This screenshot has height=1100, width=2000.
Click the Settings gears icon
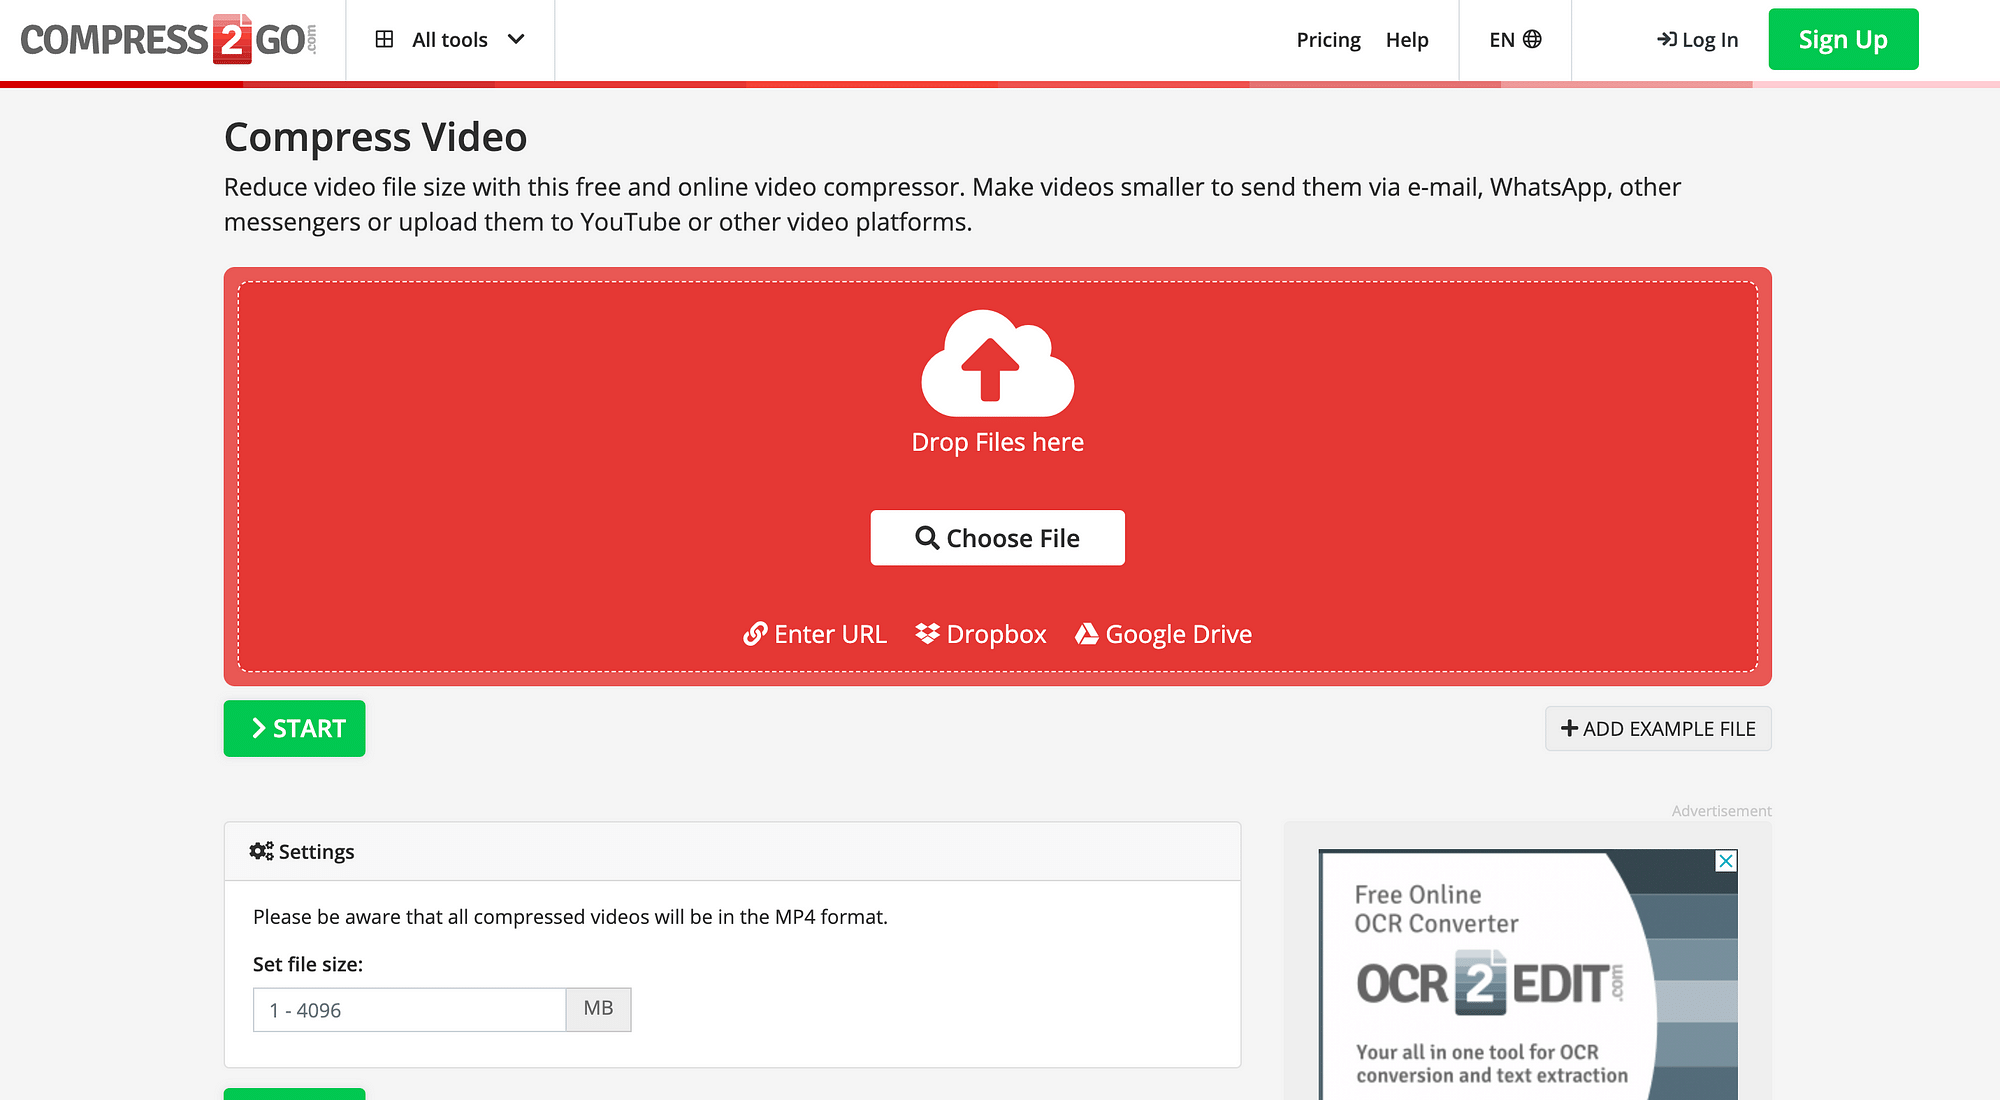[x=261, y=851]
